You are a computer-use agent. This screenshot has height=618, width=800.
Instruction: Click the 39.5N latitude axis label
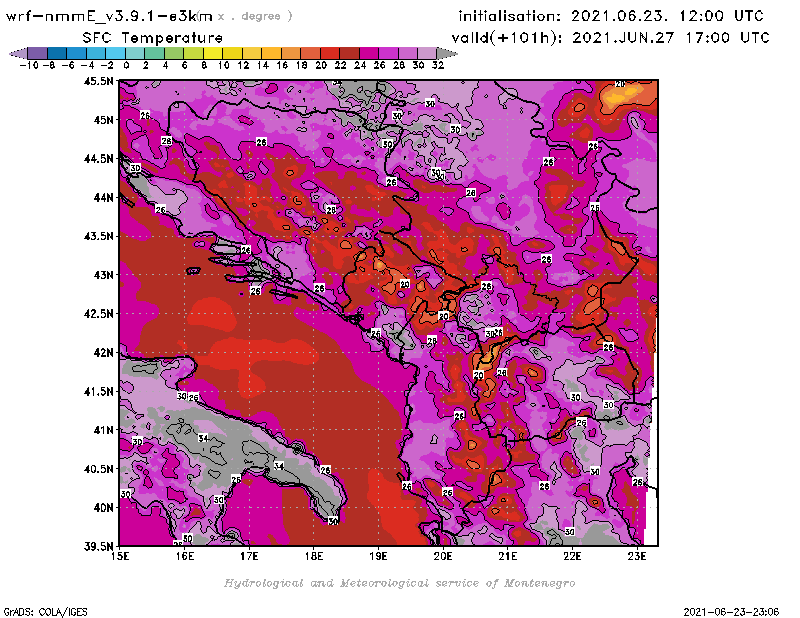[98, 547]
